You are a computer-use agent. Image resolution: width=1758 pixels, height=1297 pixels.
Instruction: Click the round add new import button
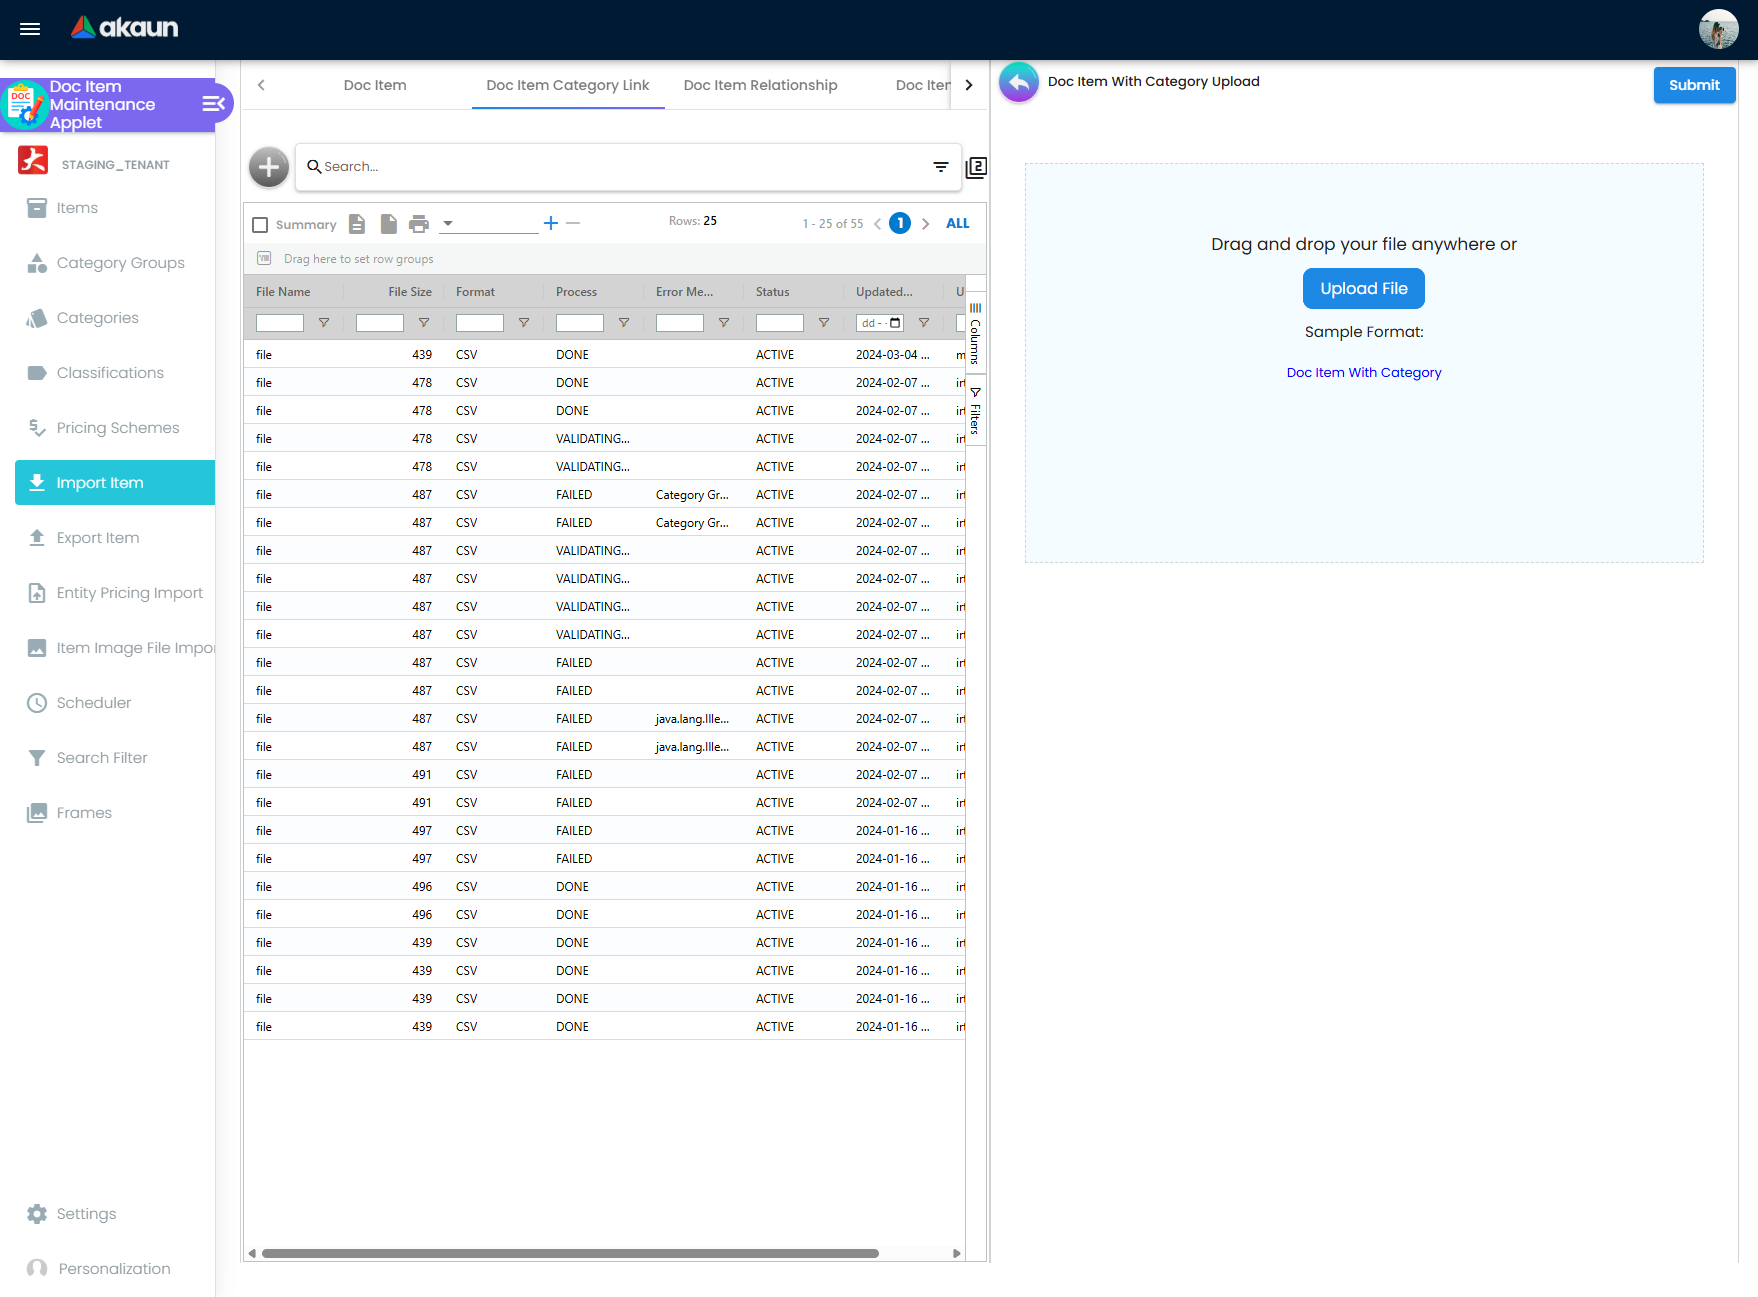coord(269,167)
